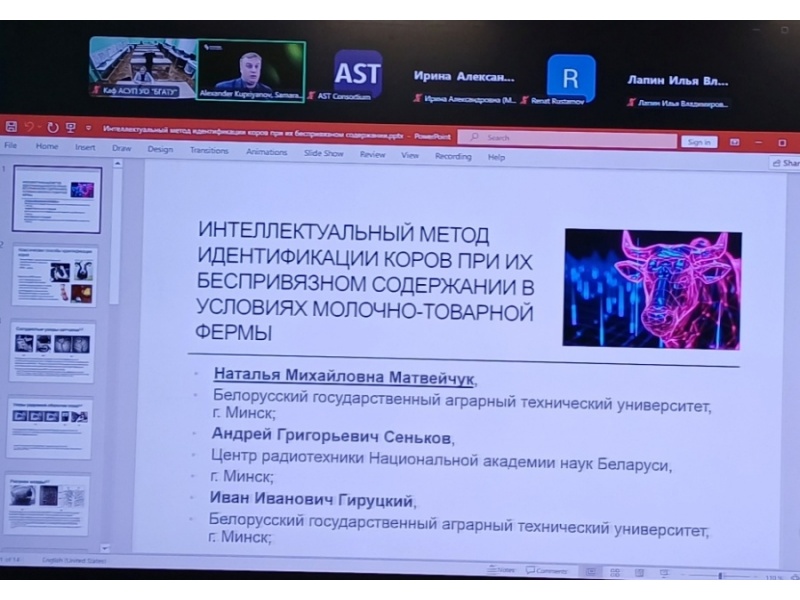This screenshot has height=600, width=800.
Task: Expand the Customize Quick Access Toolbar dropdown
Action: pyautogui.click(x=87, y=128)
